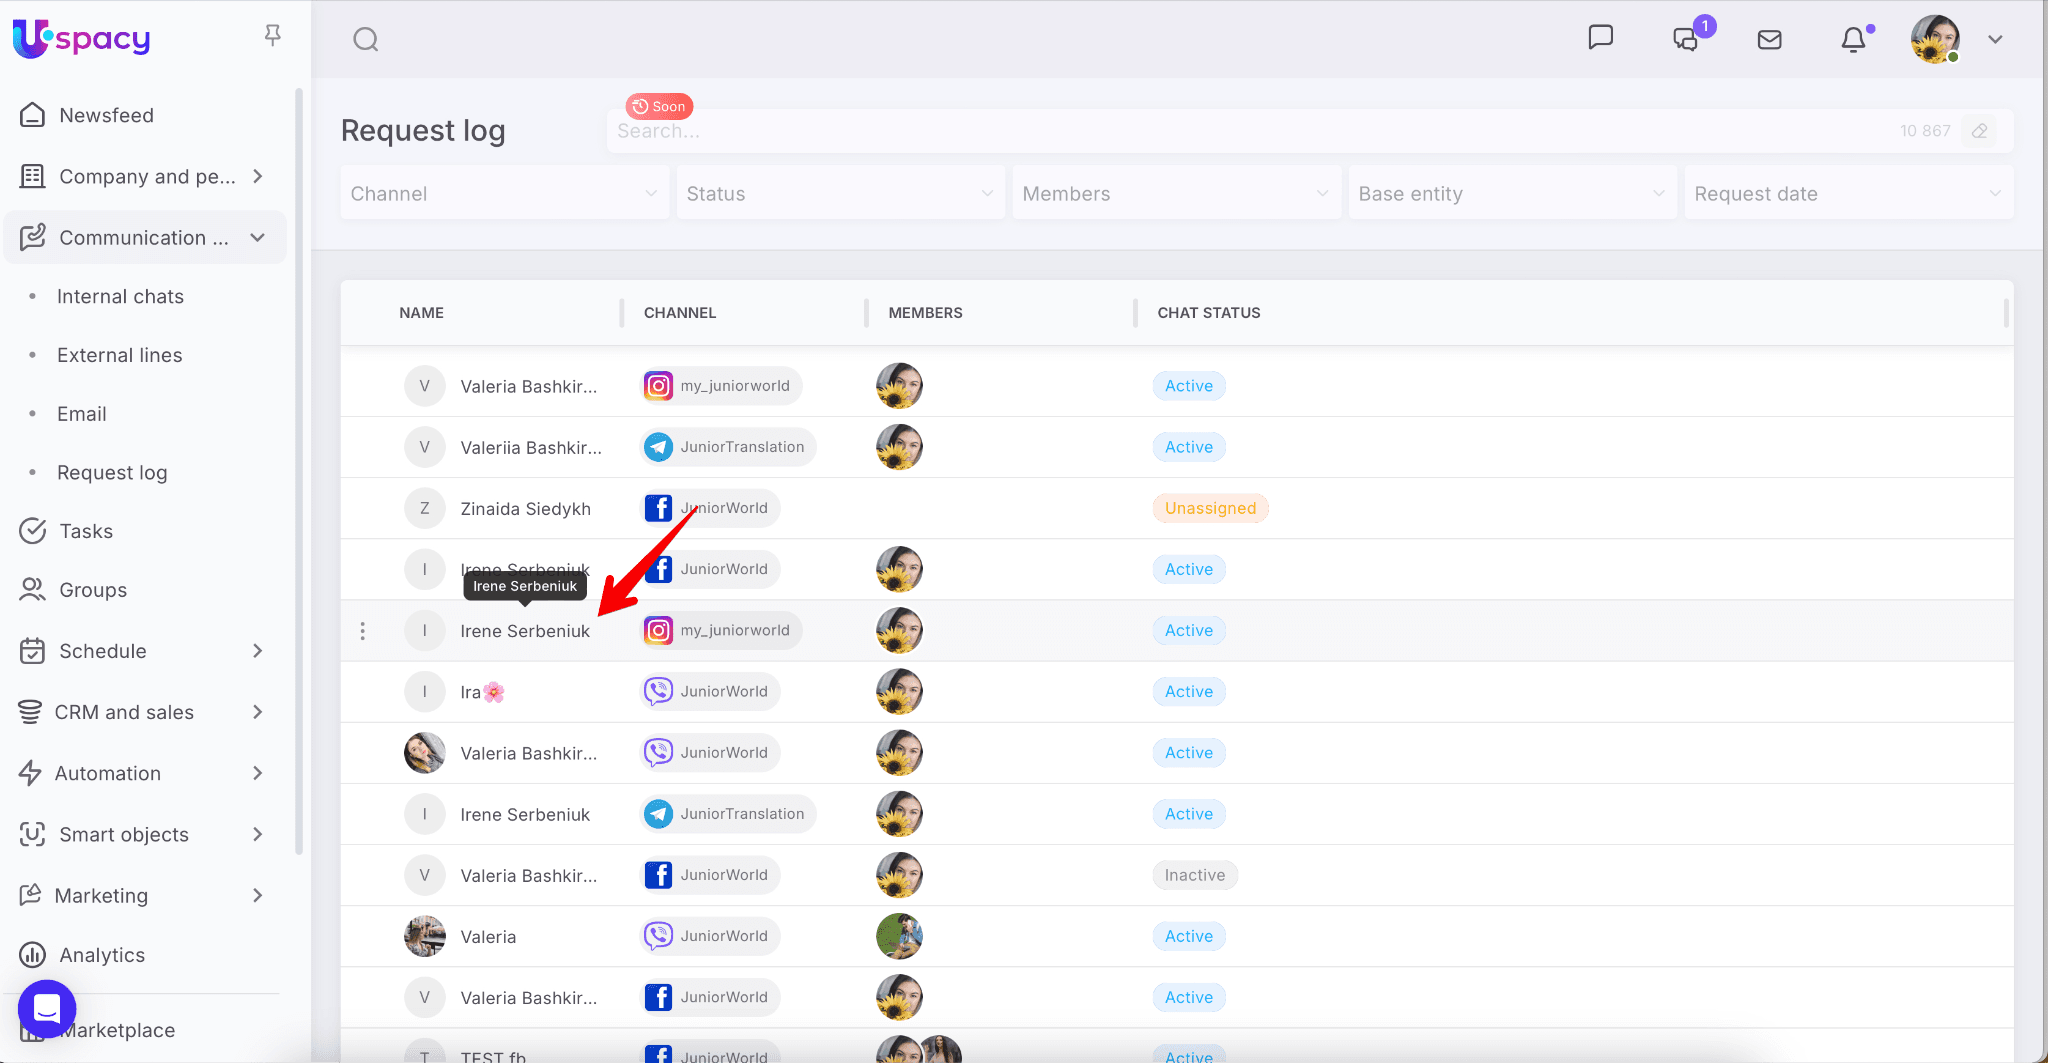Viewport: 2048px width, 1063px height.
Task: Collapse the Communication section in sidebar
Action: 257,238
